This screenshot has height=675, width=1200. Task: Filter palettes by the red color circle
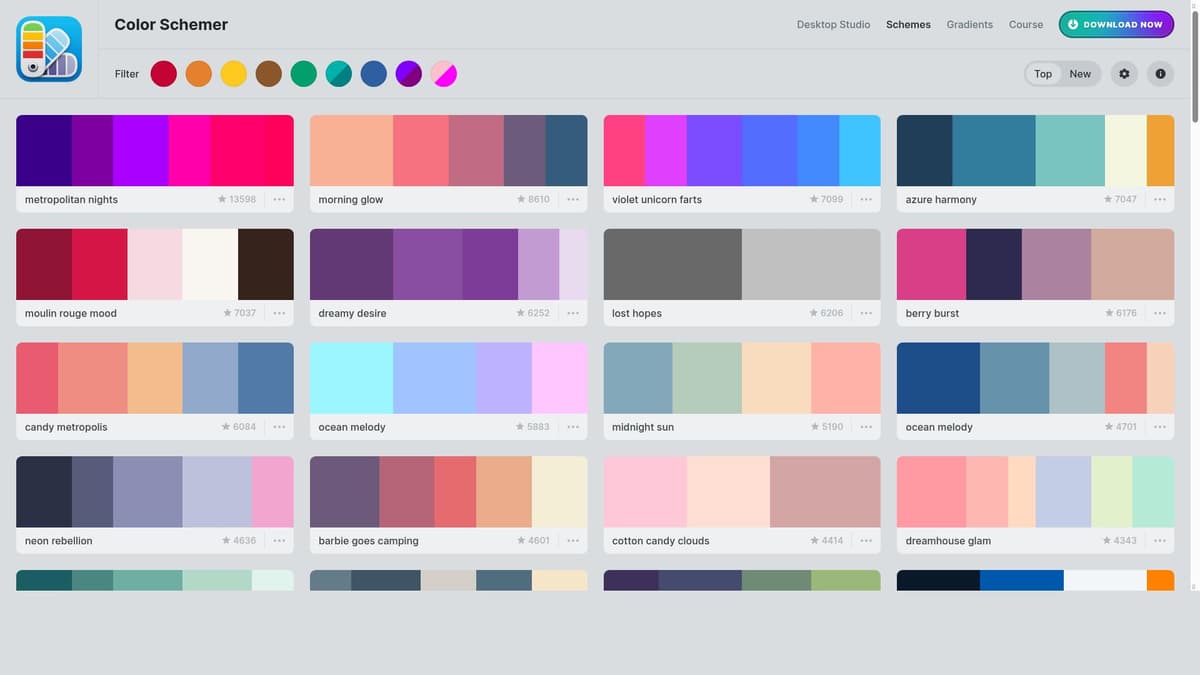(163, 73)
